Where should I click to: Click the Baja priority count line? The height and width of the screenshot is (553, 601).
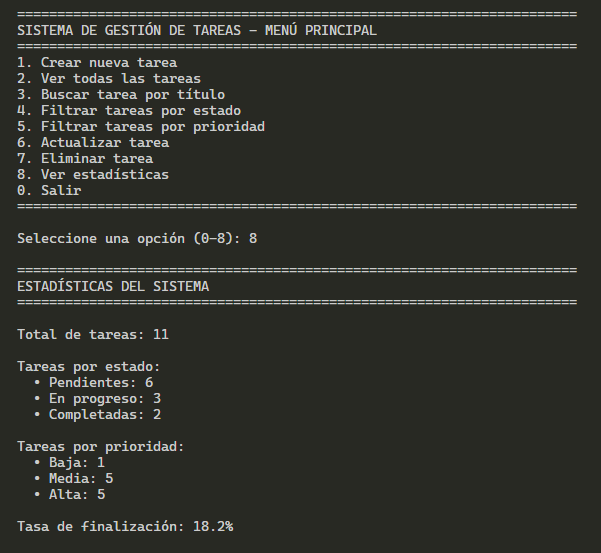tap(76, 462)
